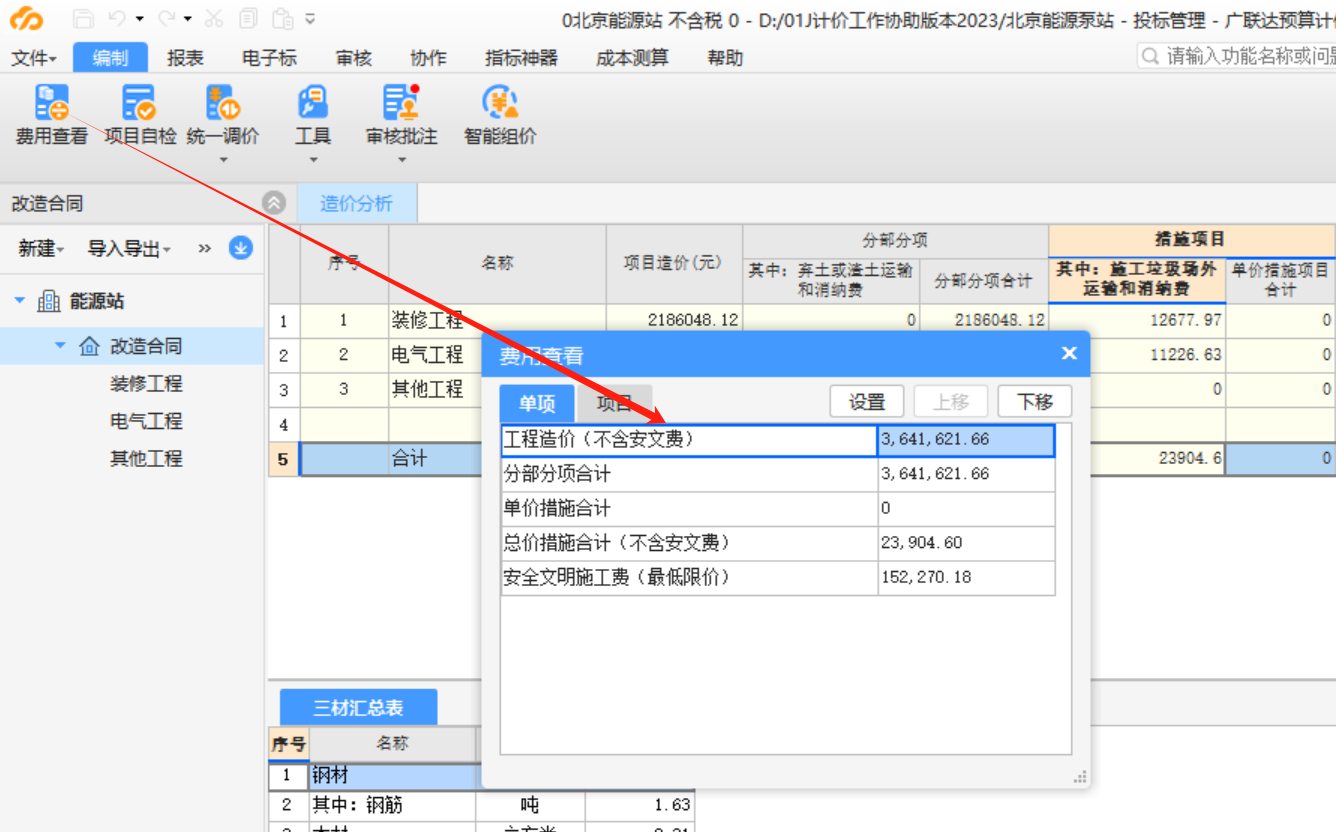Switch to the 审核 ribbon tab
The width and height of the screenshot is (1336, 832).
pos(354,58)
